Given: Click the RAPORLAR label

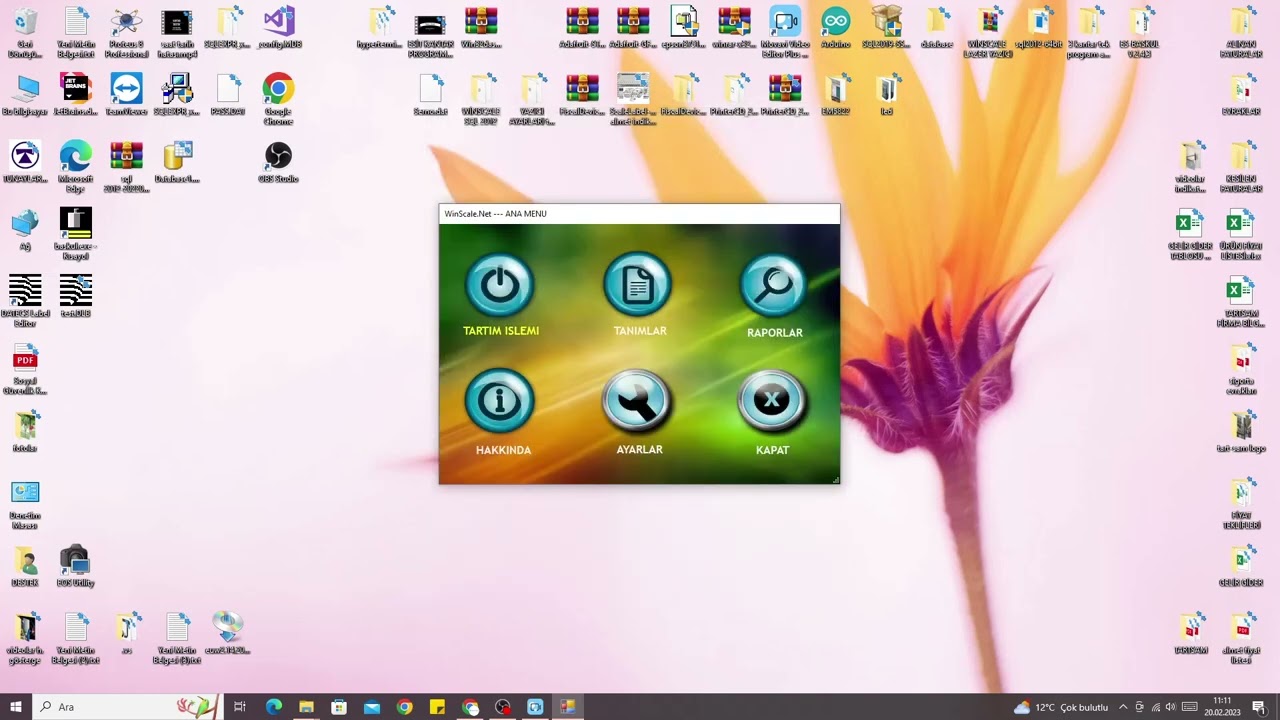Looking at the screenshot, I should click(775, 333).
